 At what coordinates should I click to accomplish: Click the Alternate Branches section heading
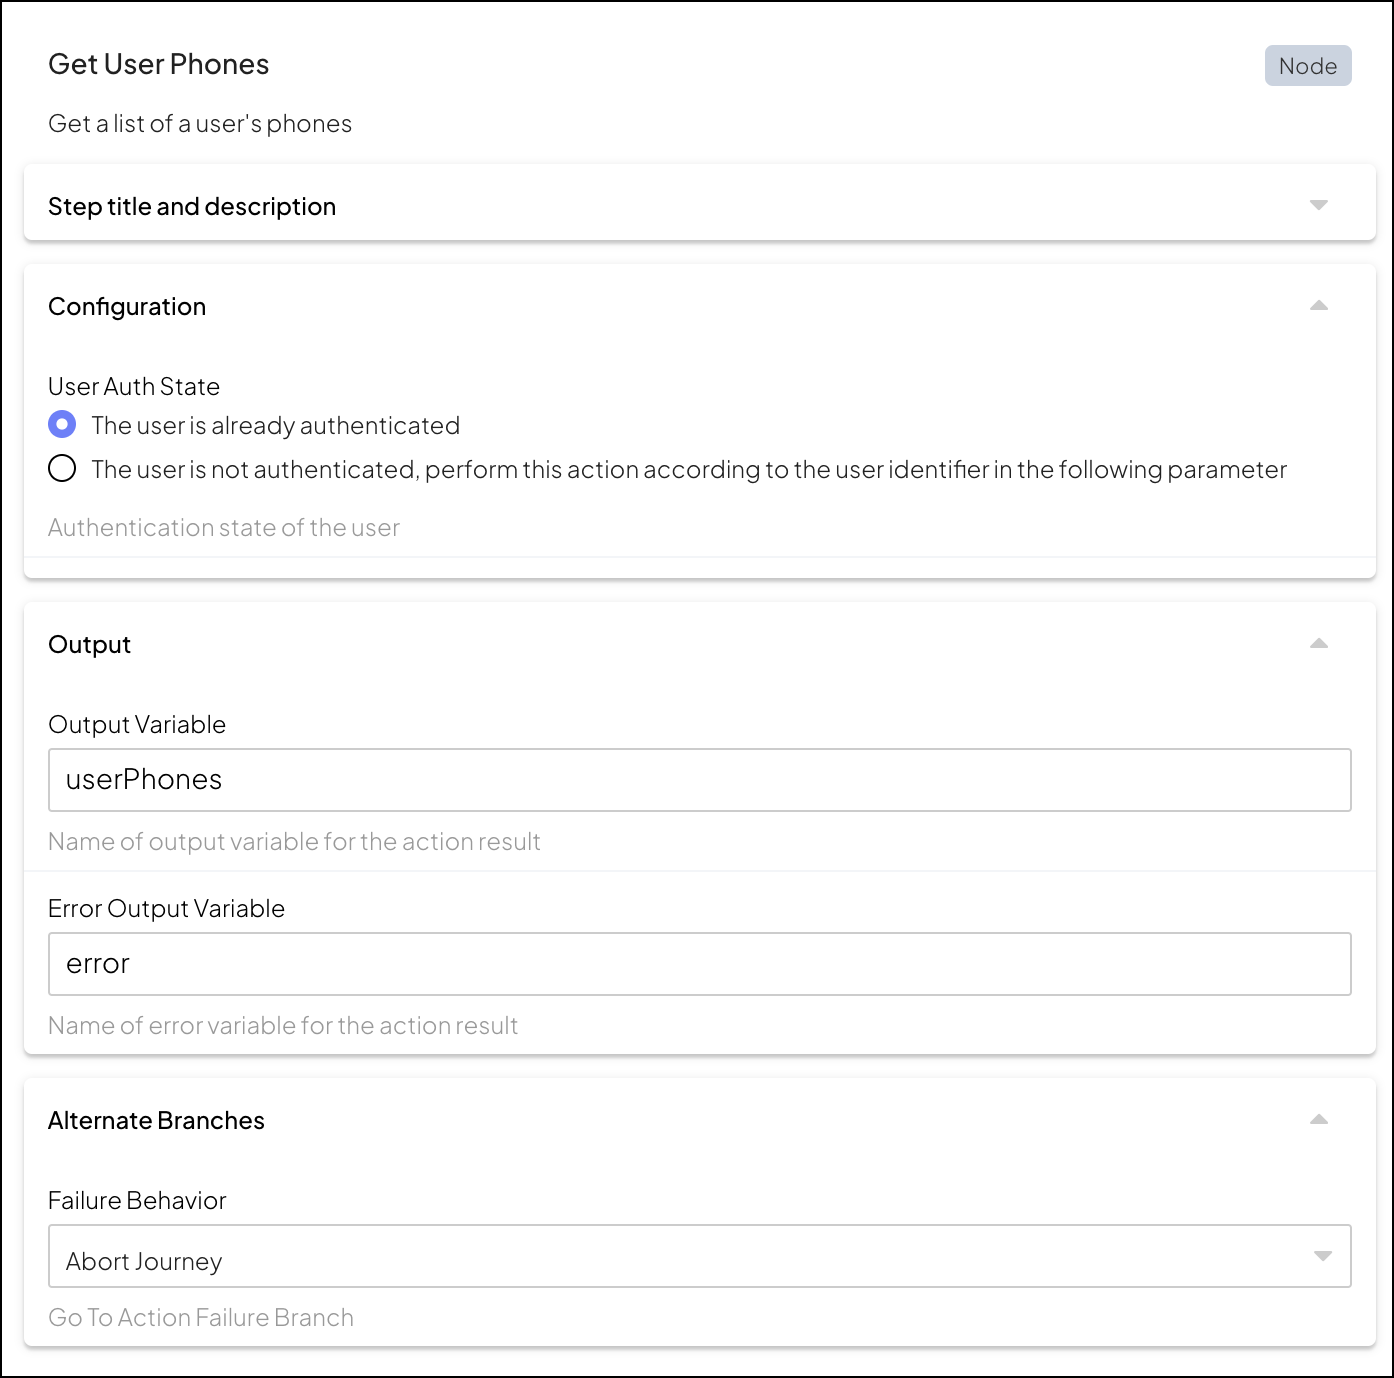pyautogui.click(x=156, y=1121)
